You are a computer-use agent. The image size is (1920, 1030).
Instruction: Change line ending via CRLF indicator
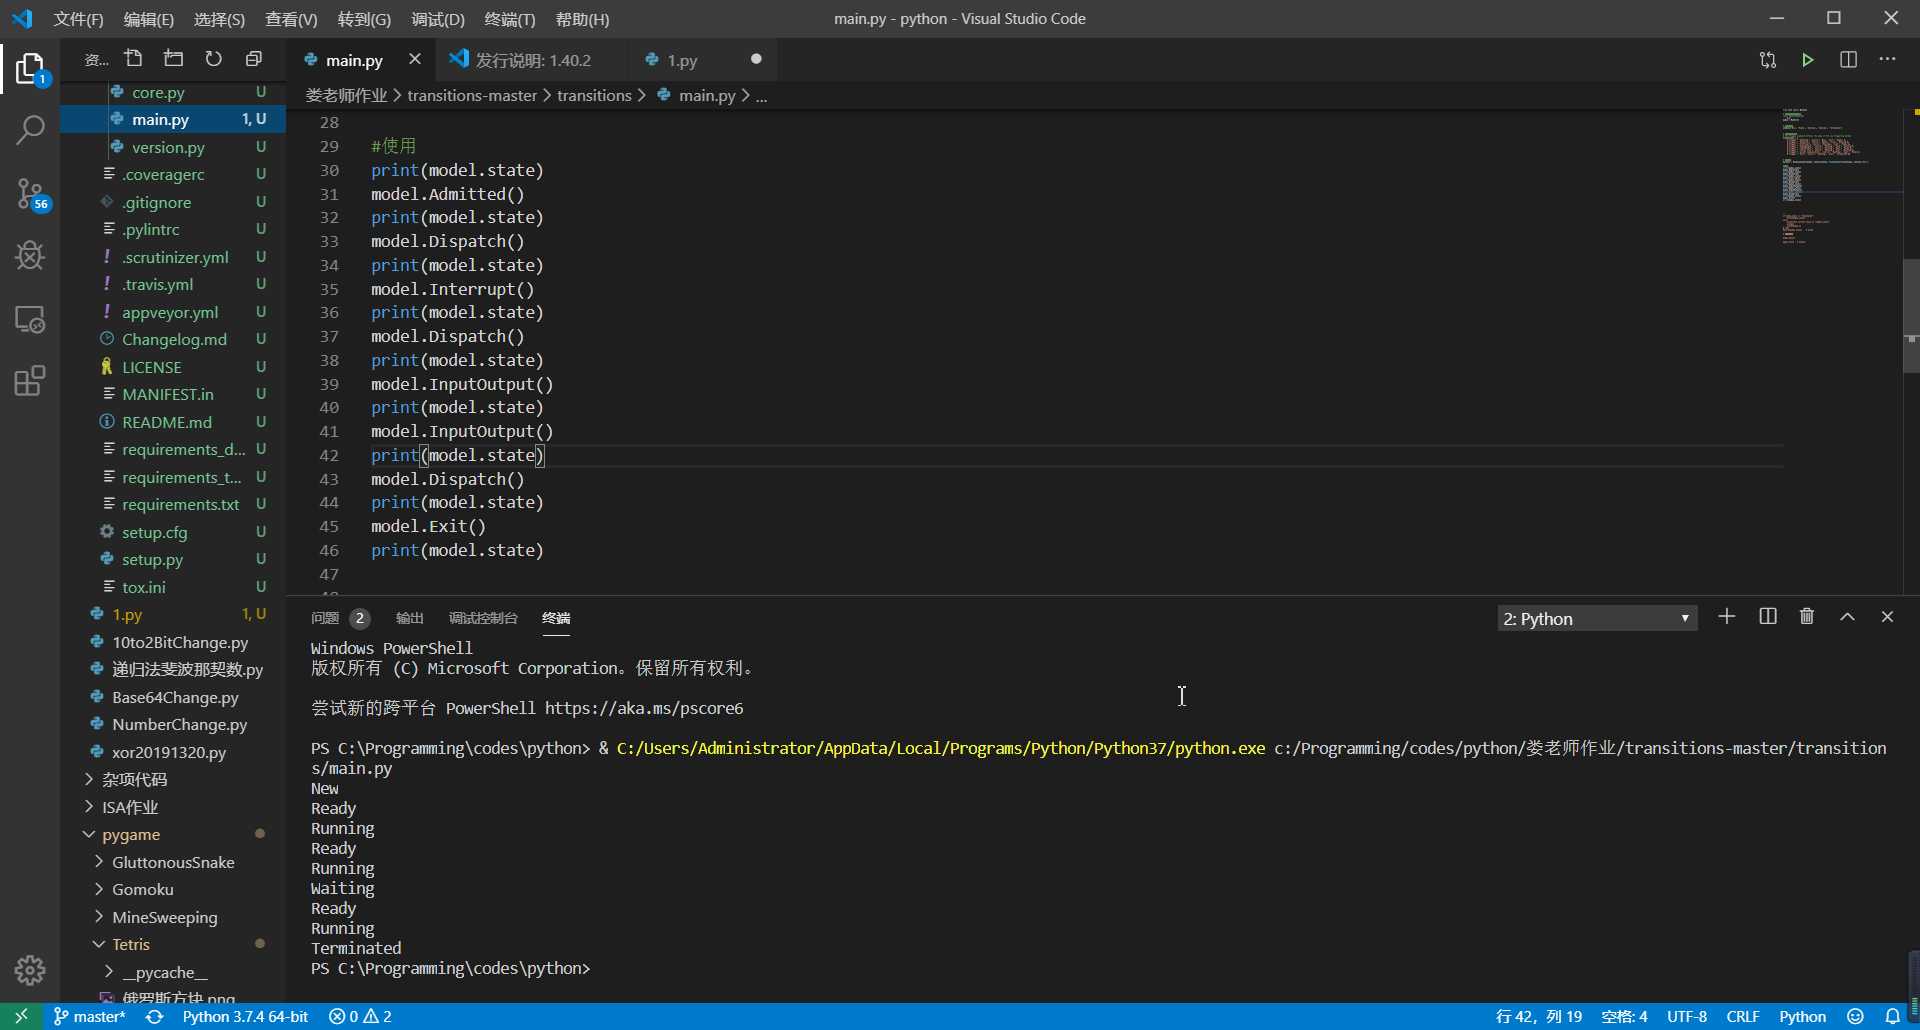[x=1743, y=1016]
